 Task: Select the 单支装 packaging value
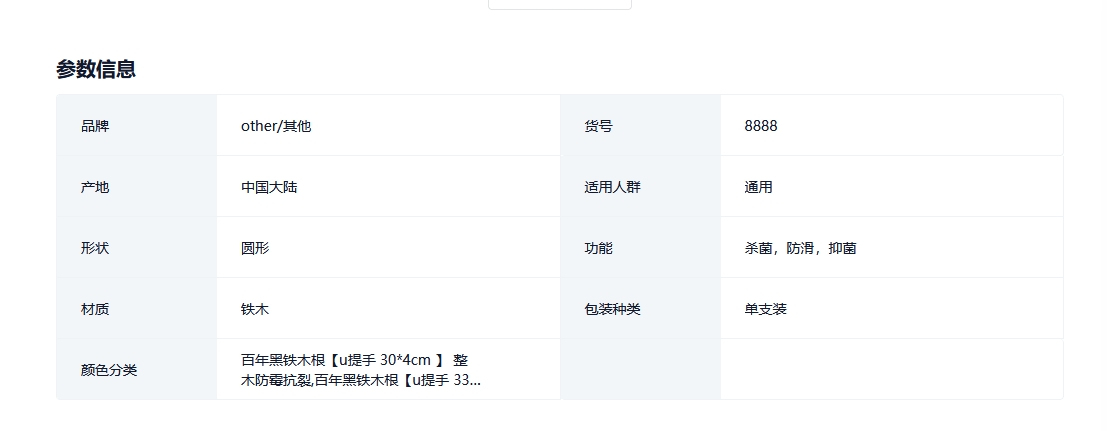pyautogui.click(x=765, y=309)
